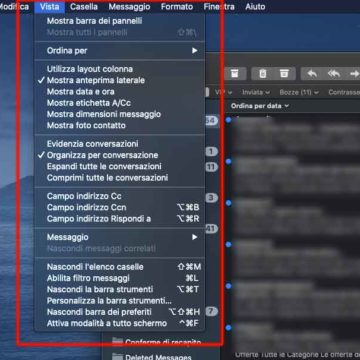Click the reply arrow icon
The width and height of the screenshot is (360, 360).
pyautogui.click(x=312, y=74)
